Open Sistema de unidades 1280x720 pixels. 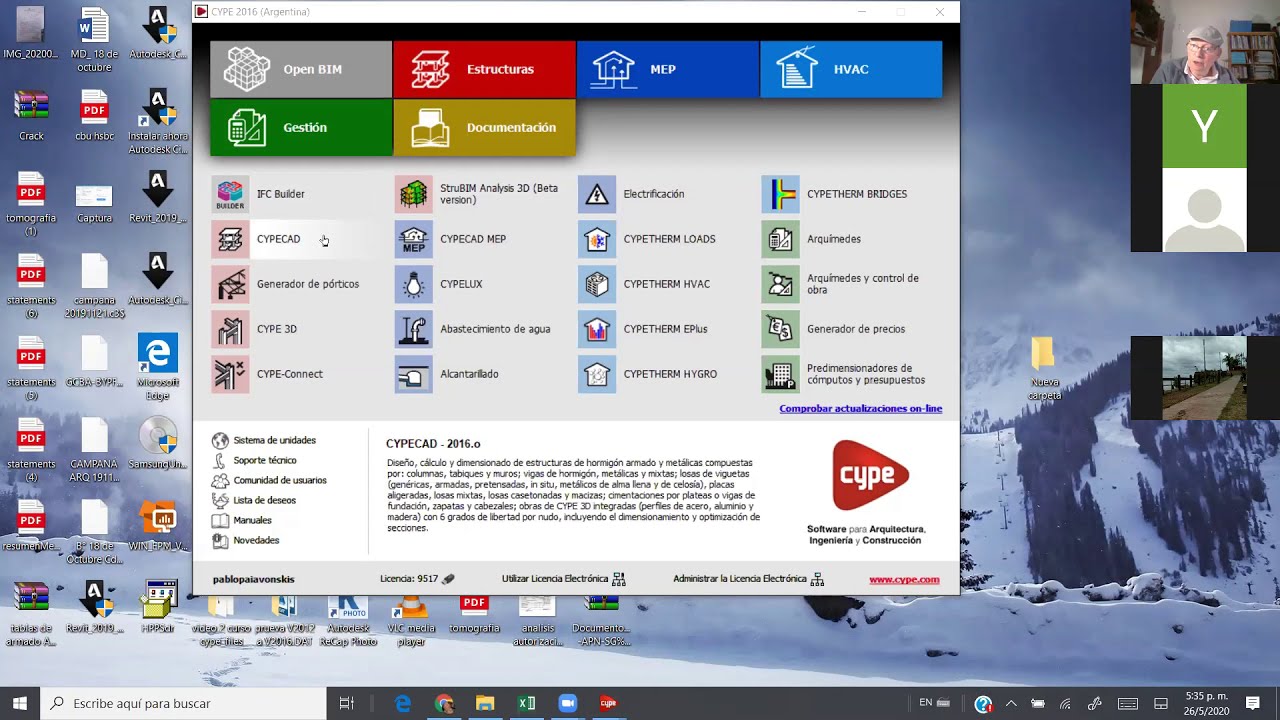coord(264,440)
